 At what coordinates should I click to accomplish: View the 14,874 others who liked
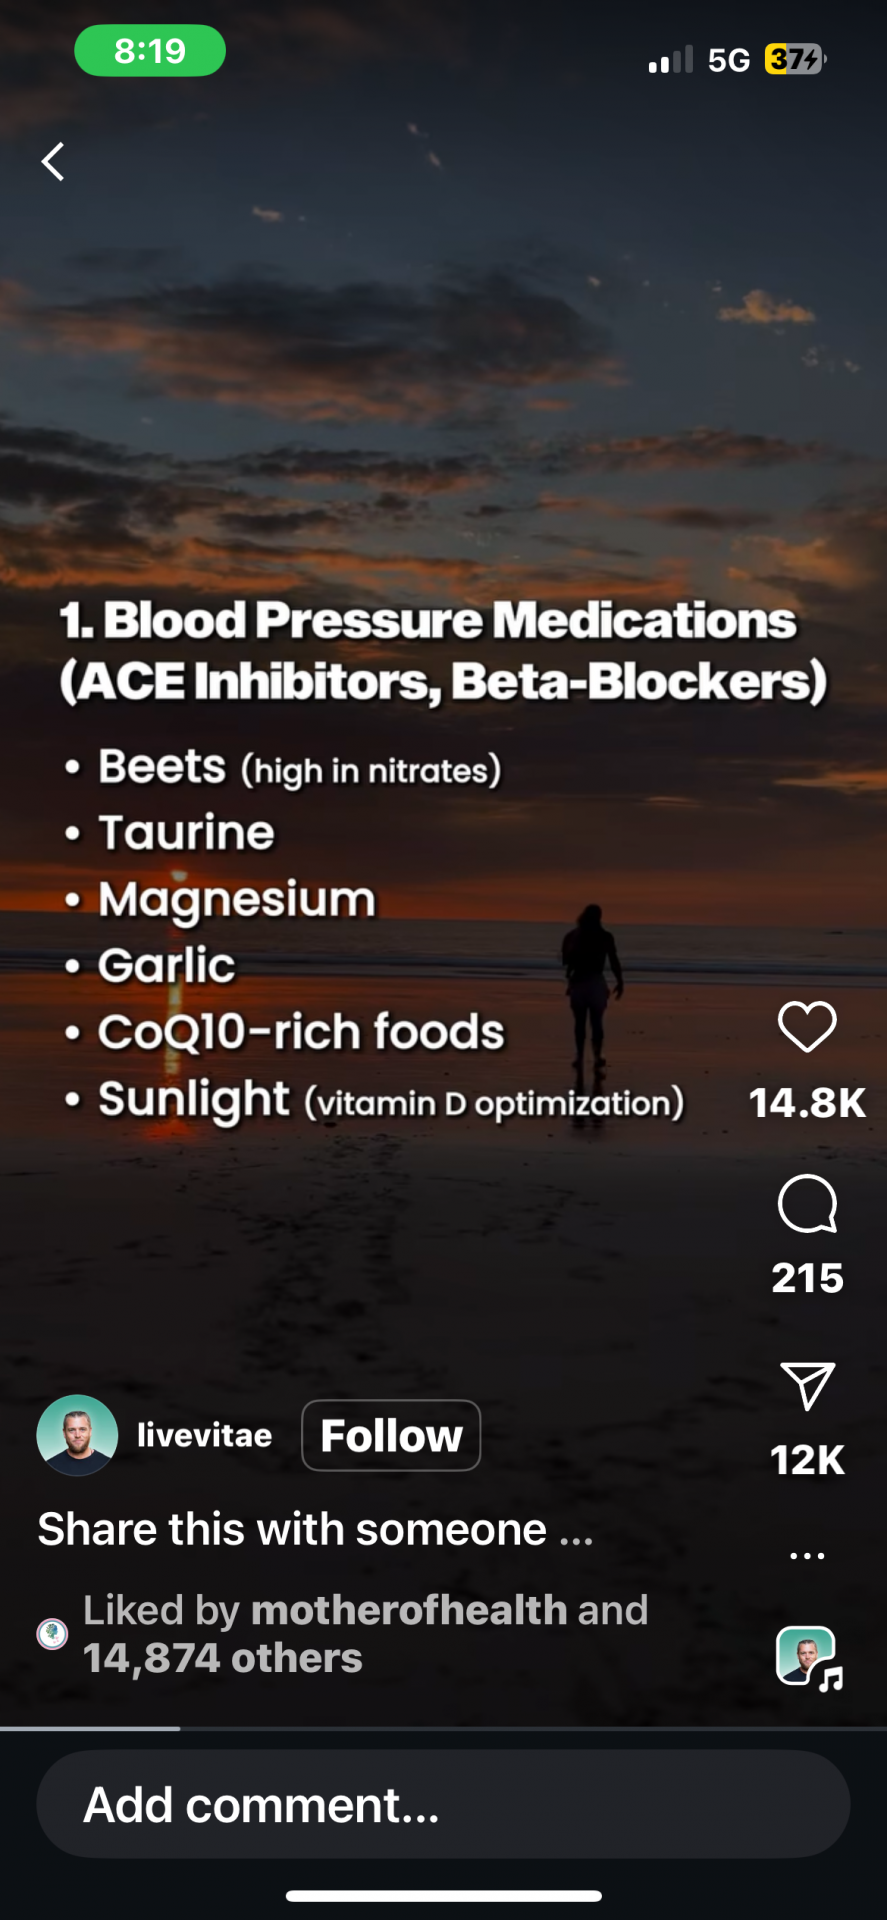tap(223, 1658)
